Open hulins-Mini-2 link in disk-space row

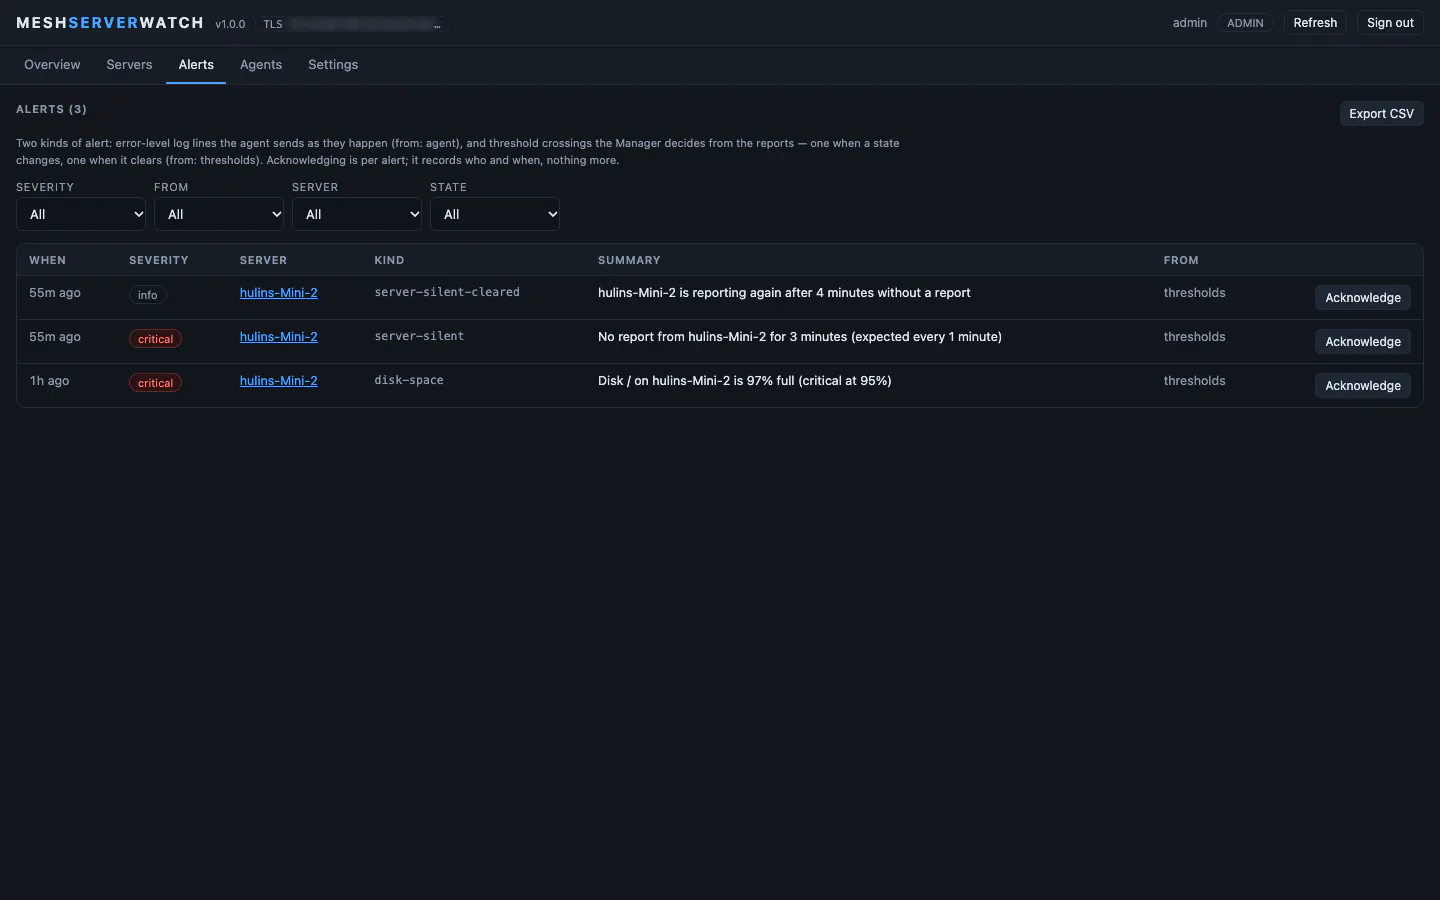tap(279, 381)
